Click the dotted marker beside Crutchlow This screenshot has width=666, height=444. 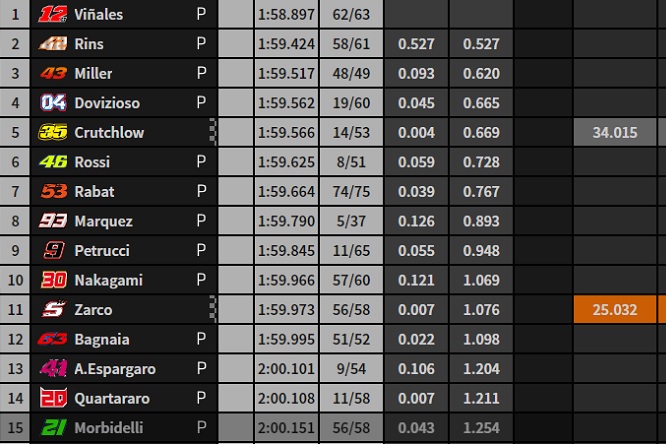(213, 132)
